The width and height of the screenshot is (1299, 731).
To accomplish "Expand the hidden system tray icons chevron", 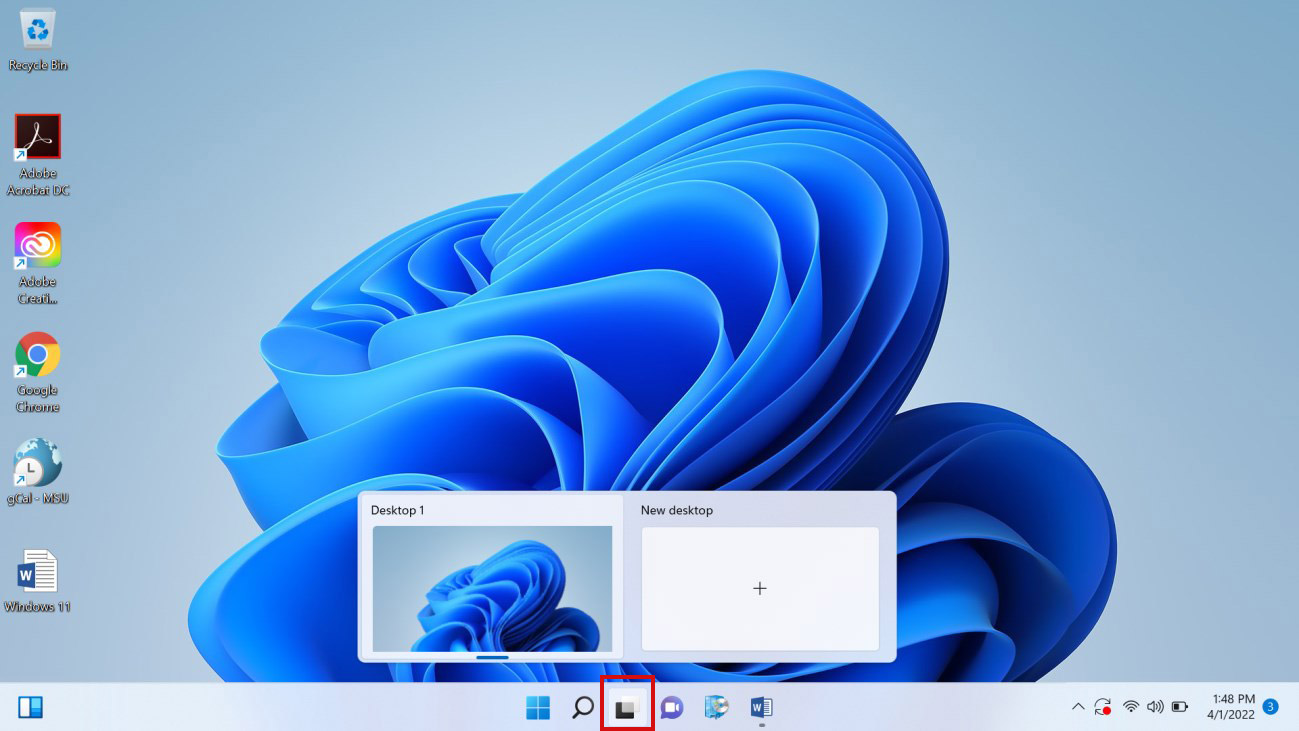I will pos(1078,707).
